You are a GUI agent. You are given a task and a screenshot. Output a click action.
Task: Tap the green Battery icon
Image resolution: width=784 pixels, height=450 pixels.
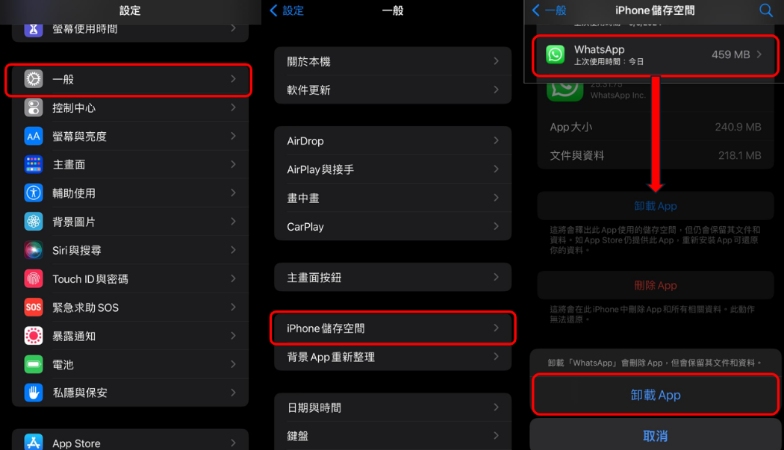pos(34,364)
